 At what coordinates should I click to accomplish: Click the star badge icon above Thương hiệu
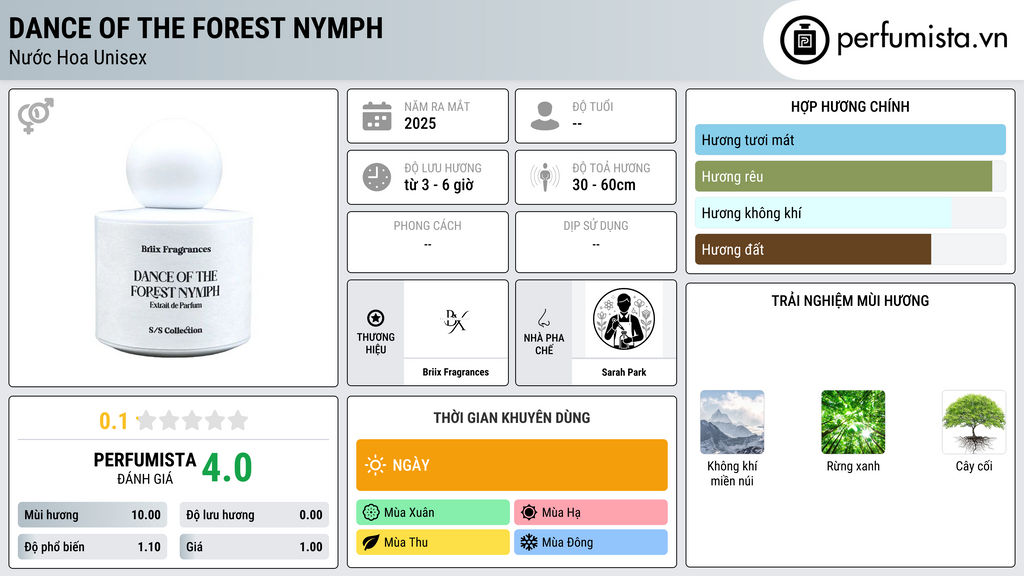pos(376,318)
